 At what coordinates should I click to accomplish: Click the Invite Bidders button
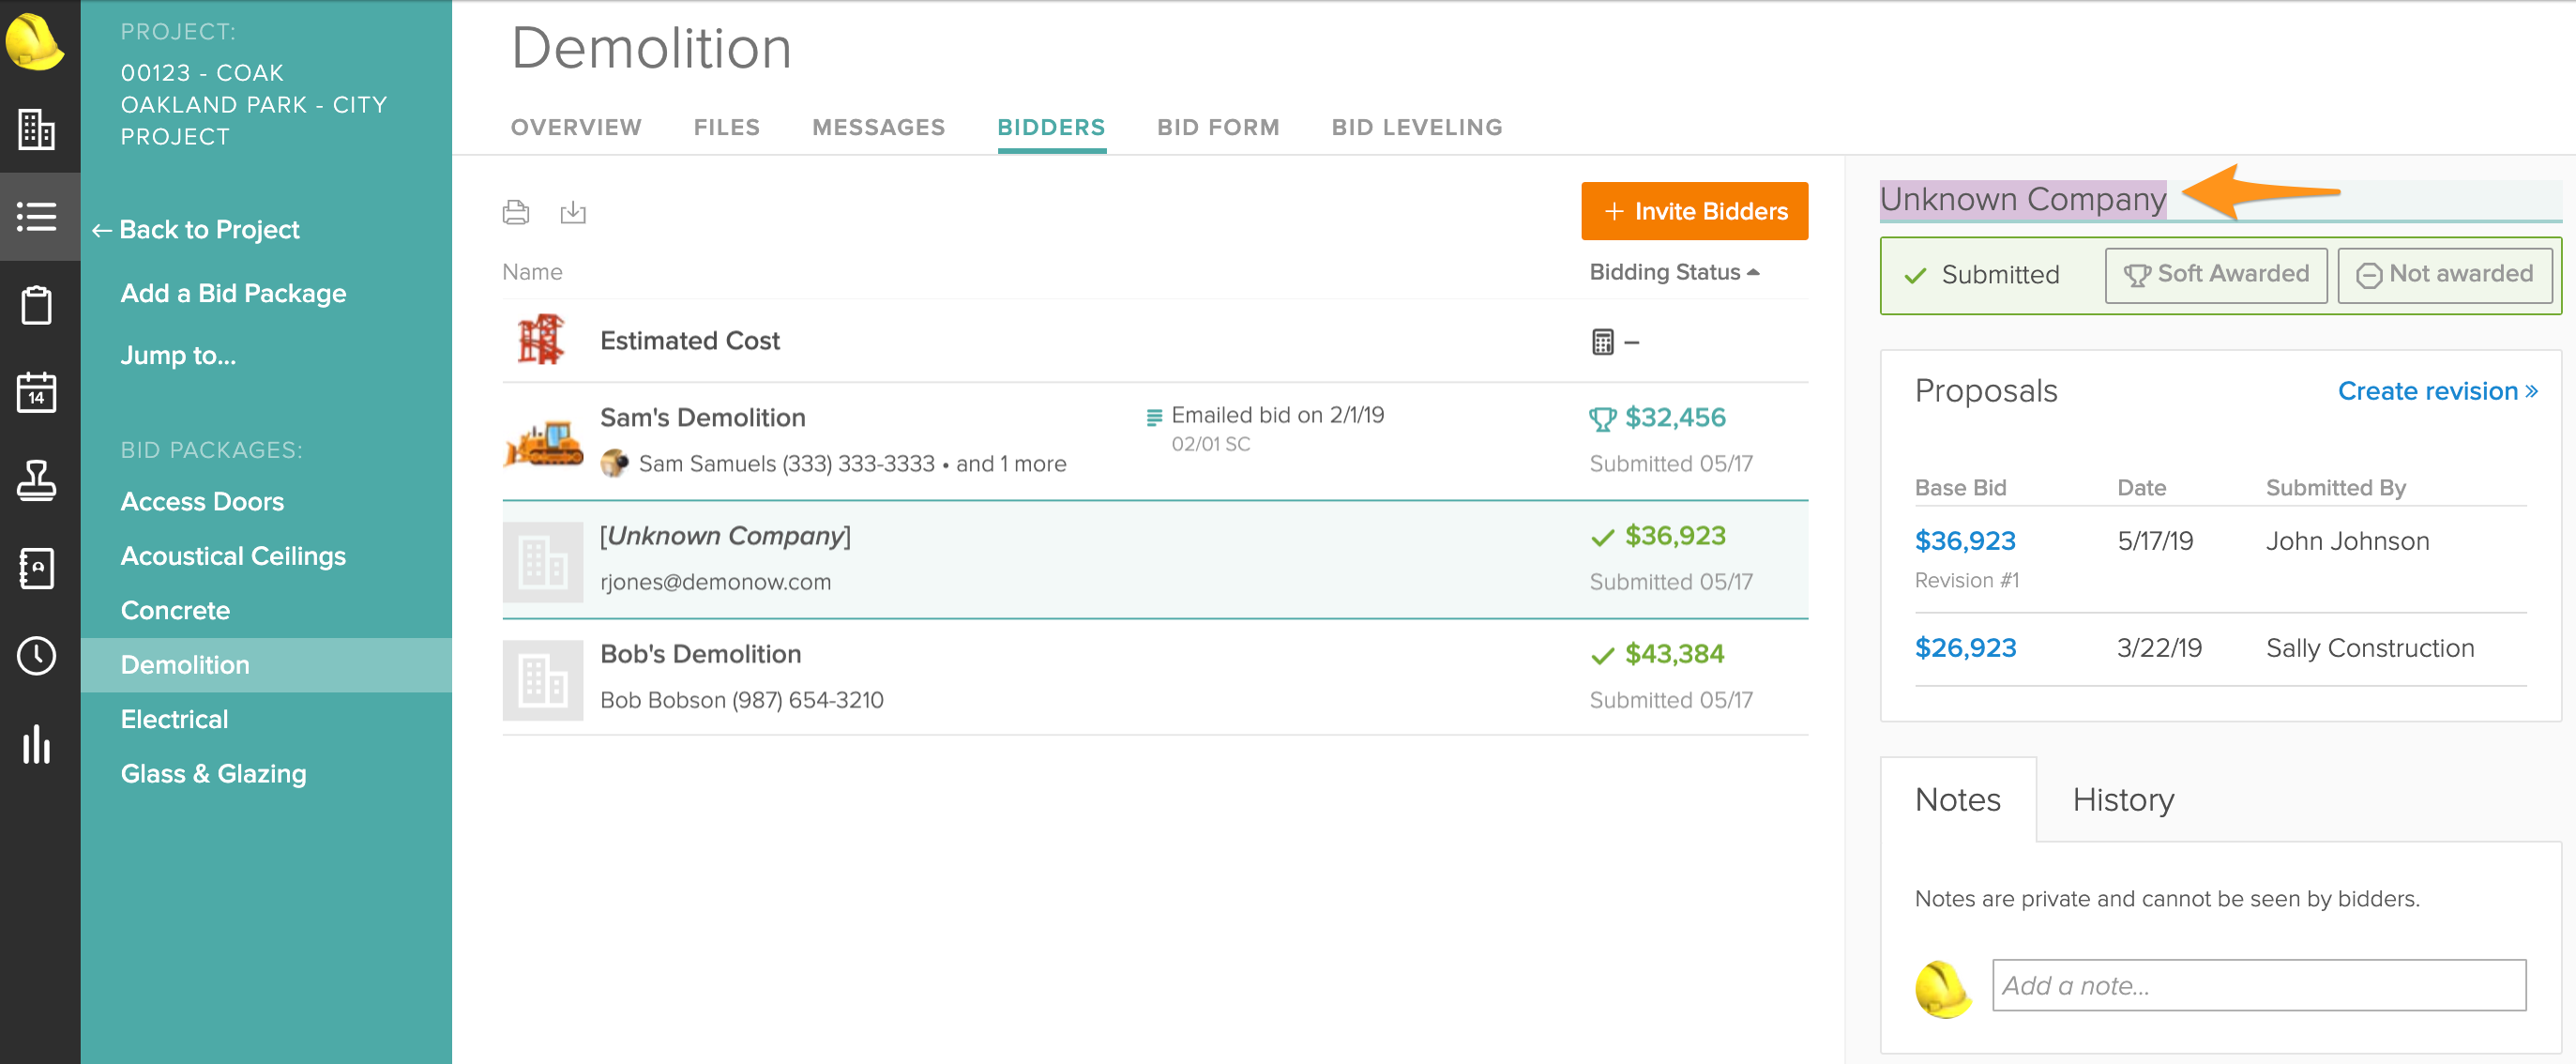click(1694, 211)
